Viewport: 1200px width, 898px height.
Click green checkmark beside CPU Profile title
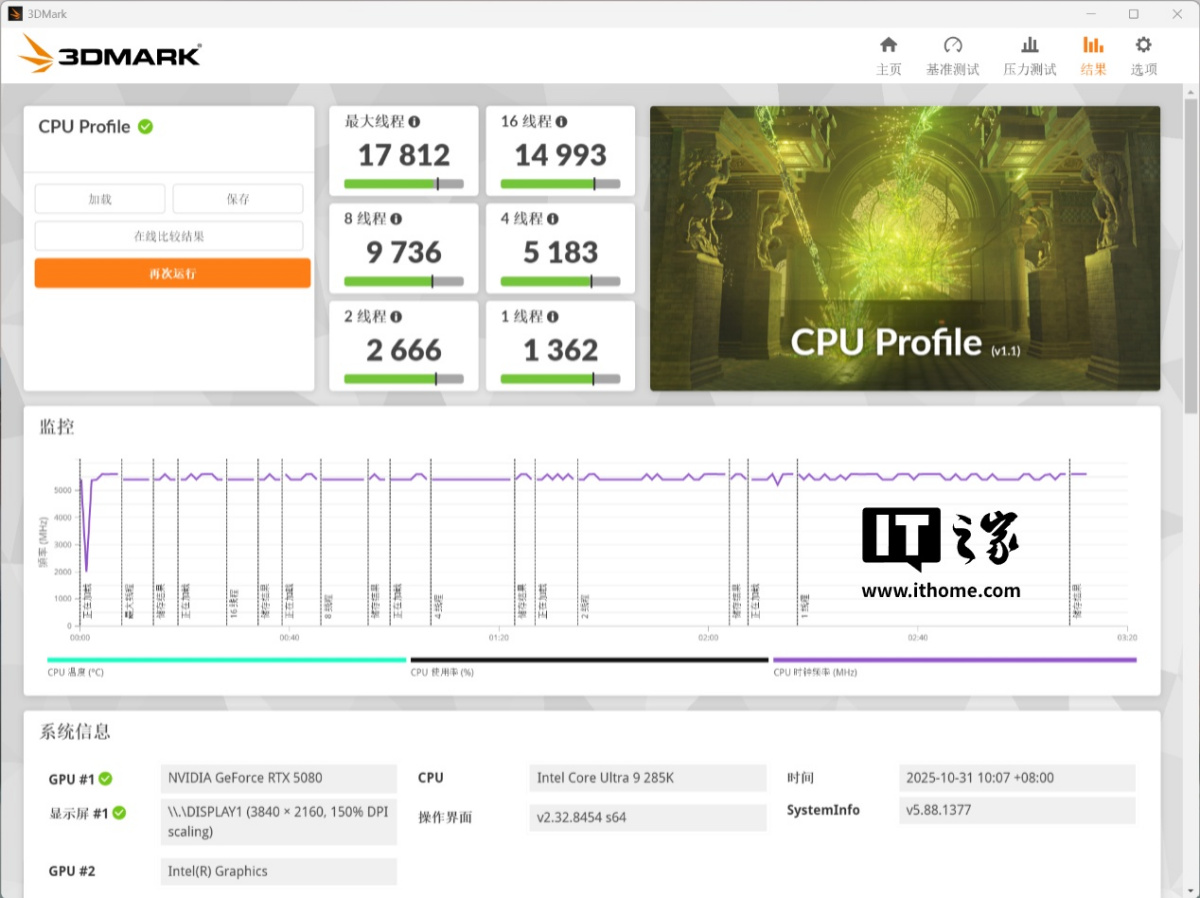146,126
